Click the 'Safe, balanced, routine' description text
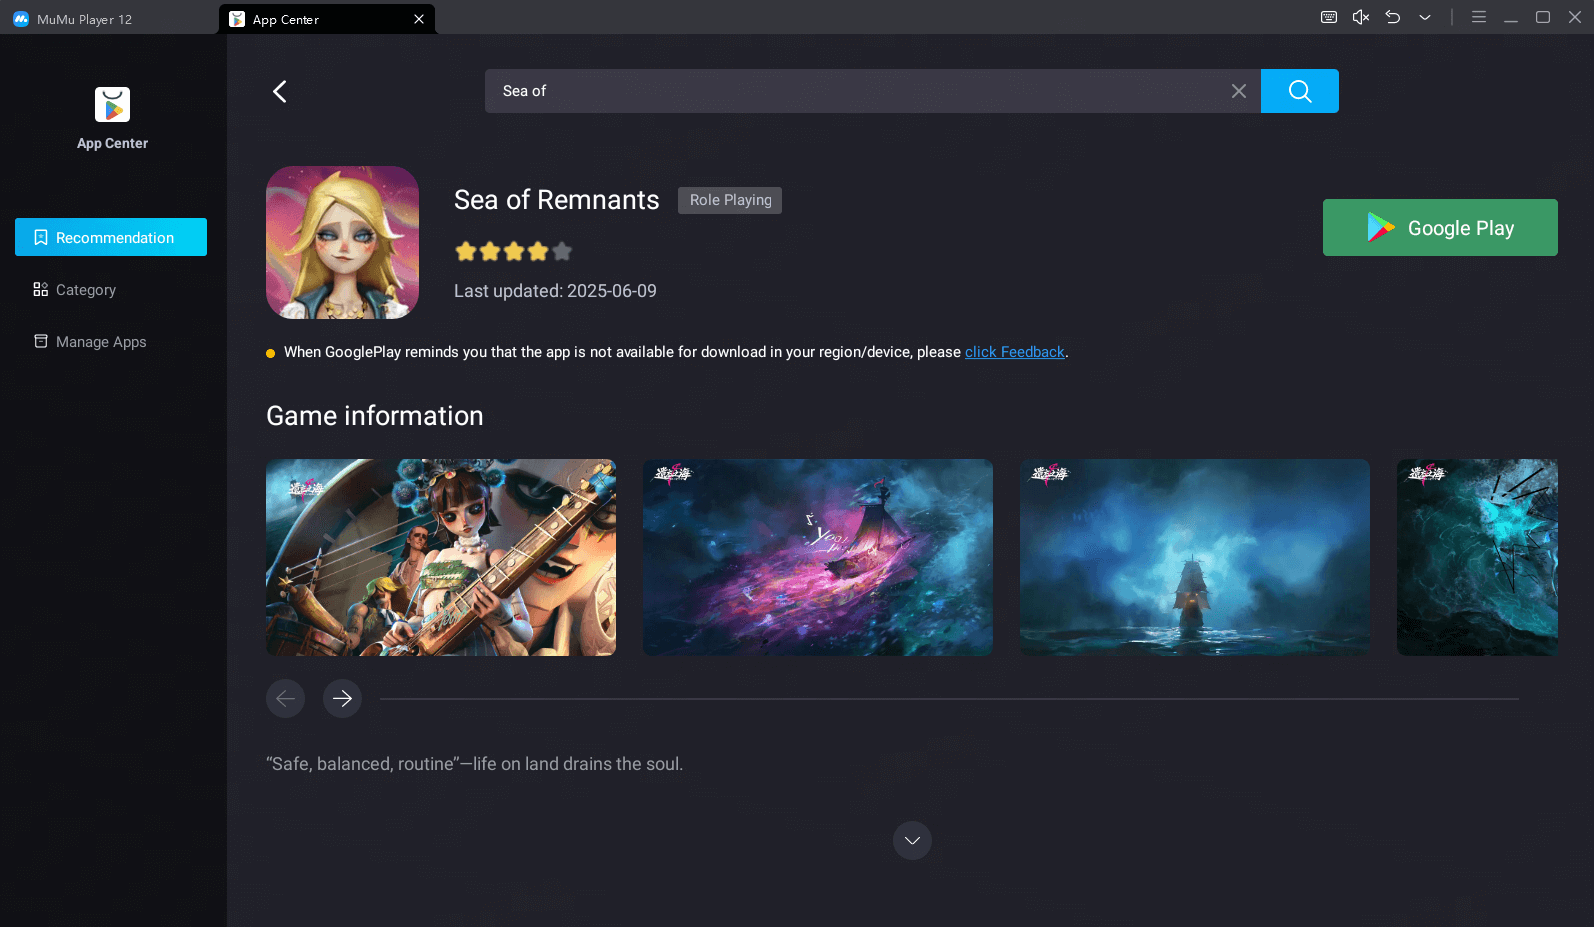This screenshot has width=1594, height=927. 475,764
